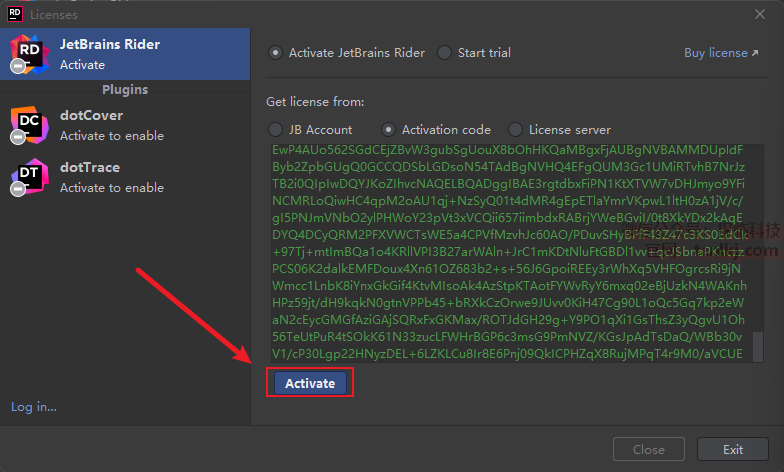This screenshot has height=472, width=784.
Task: Click the dotTrace plugin icon
Action: click(x=29, y=178)
